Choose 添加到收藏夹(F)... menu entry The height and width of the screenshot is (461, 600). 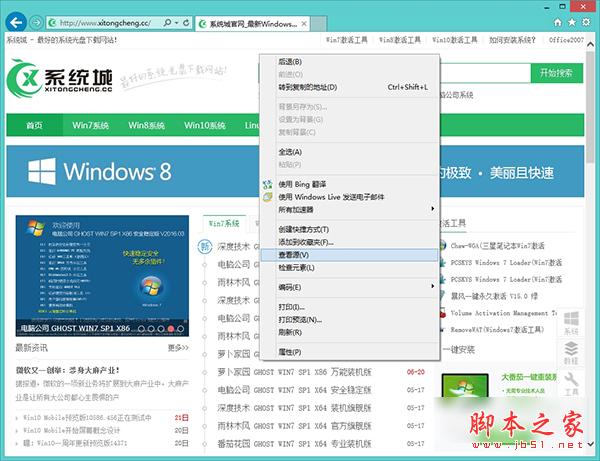349,242
